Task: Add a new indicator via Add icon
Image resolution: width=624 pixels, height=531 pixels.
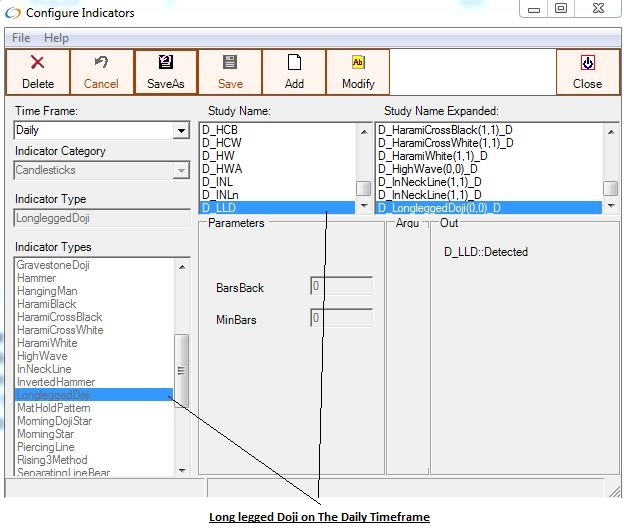Action: click(294, 63)
